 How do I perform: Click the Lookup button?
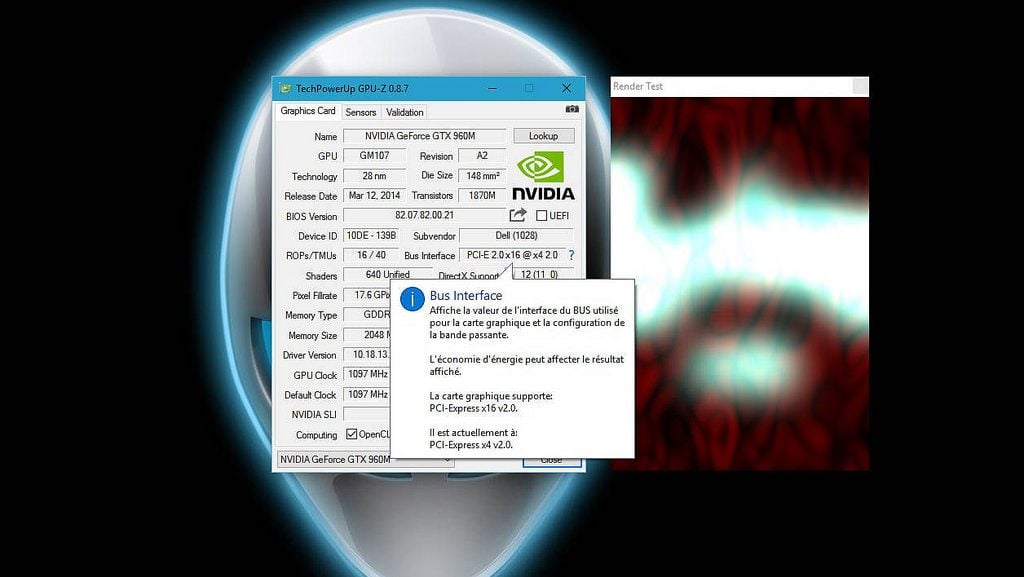pyautogui.click(x=543, y=136)
